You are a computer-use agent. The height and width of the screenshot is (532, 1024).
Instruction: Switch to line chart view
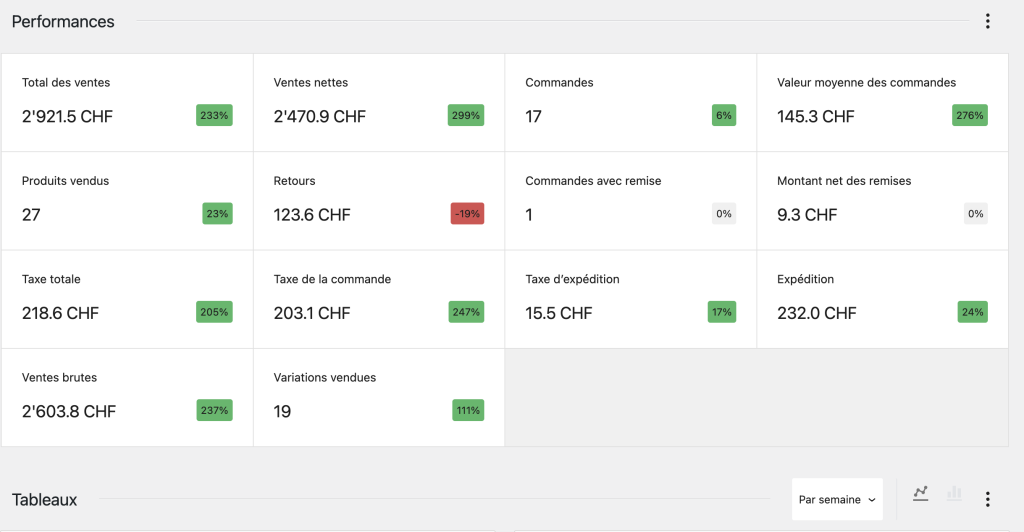coord(921,493)
